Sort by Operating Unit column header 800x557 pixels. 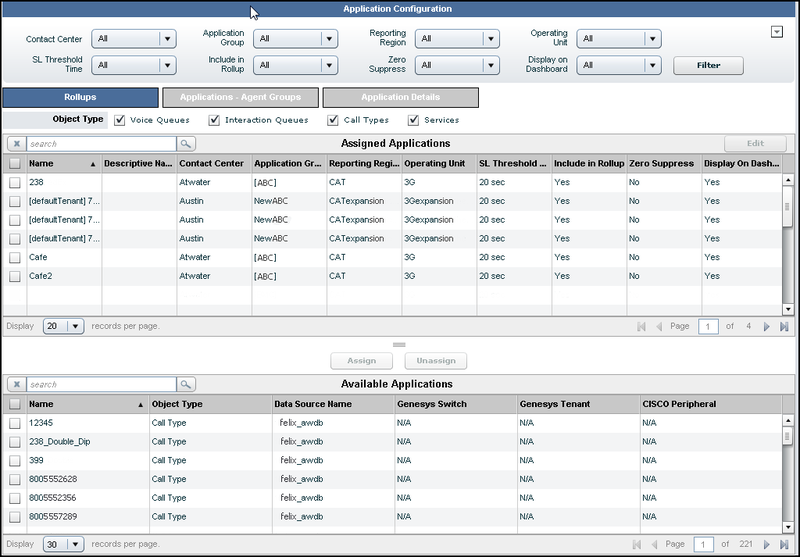click(439, 164)
